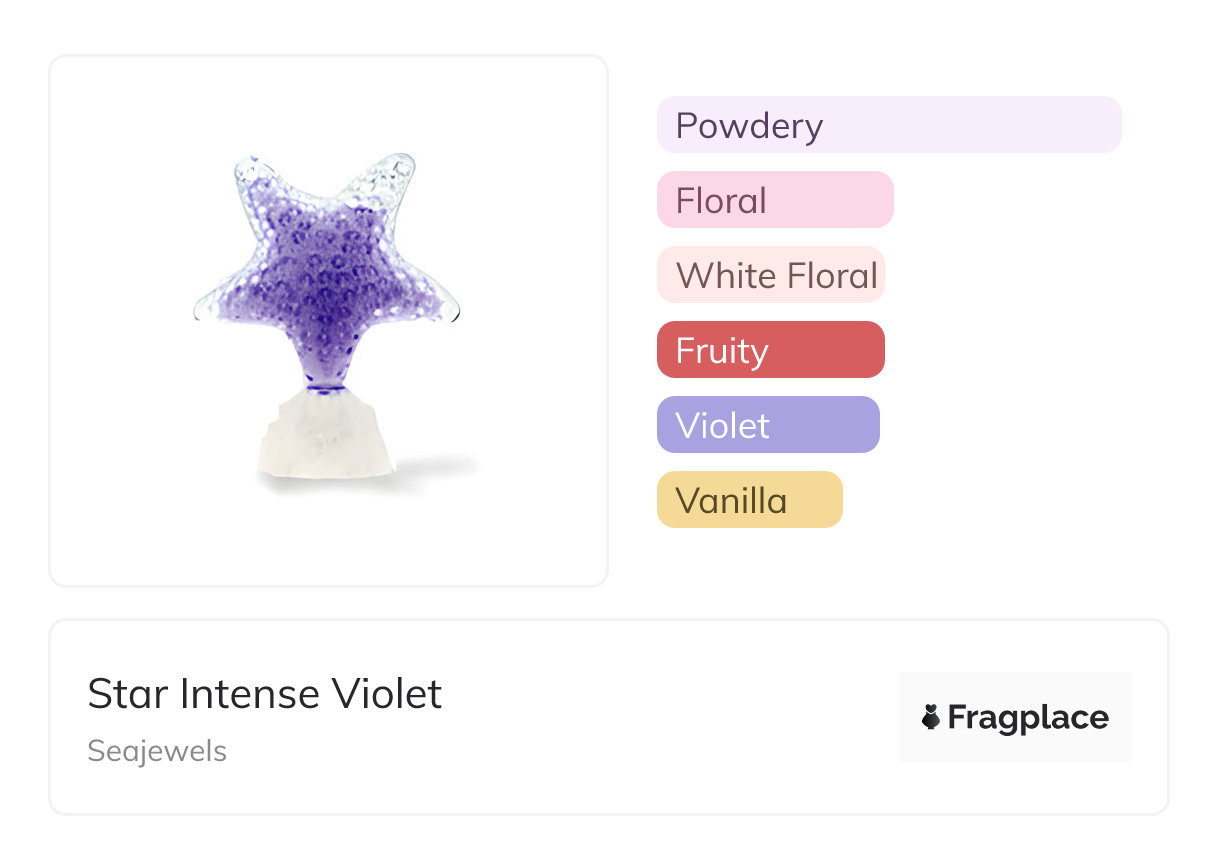The image size is (1218, 864).
Task: Click the word Vanilla in the bottom bar
Action: [x=731, y=501]
